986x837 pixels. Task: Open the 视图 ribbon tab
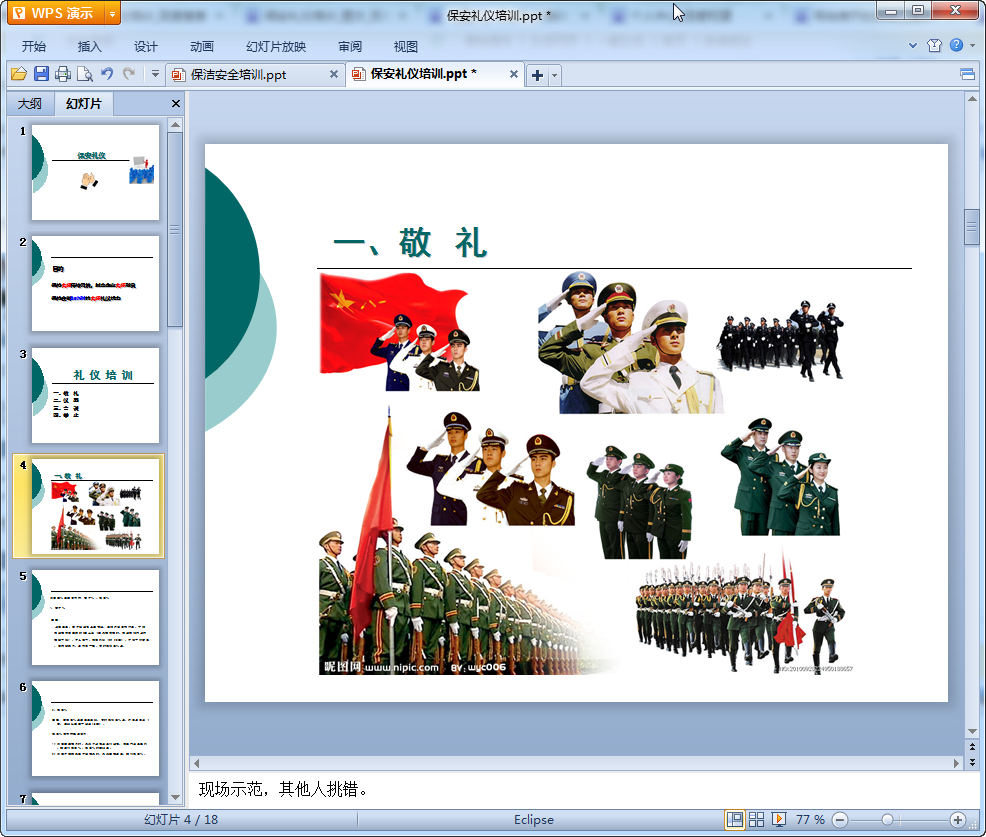406,47
